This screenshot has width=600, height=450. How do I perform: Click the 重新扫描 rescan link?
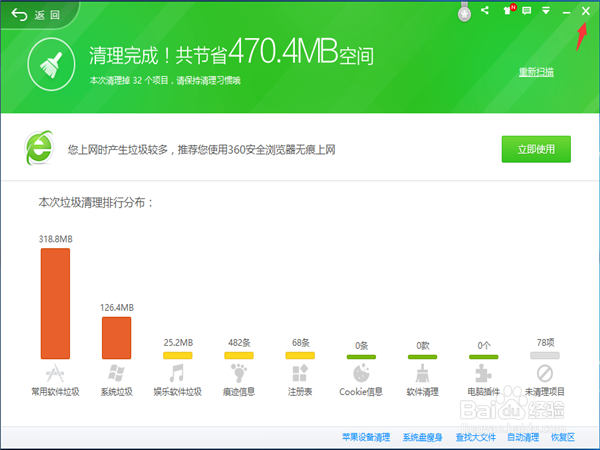coord(536,72)
